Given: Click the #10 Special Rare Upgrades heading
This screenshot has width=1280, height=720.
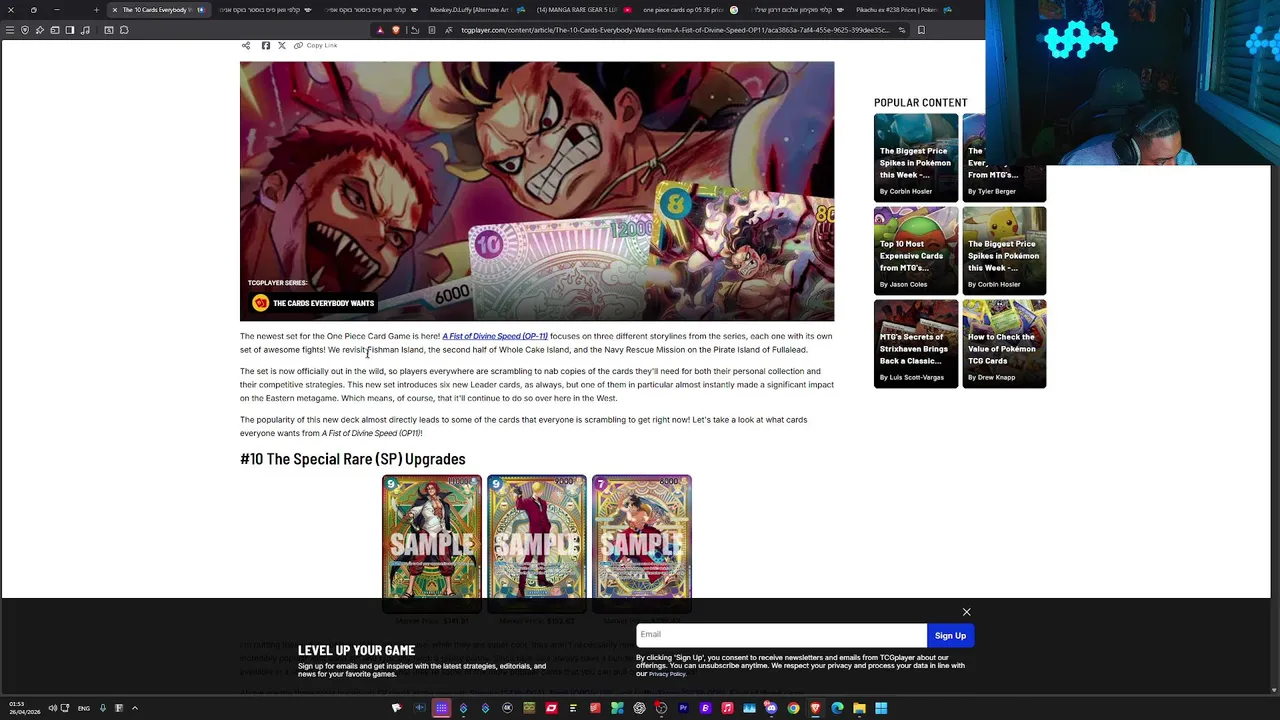Looking at the screenshot, I should tap(352, 459).
